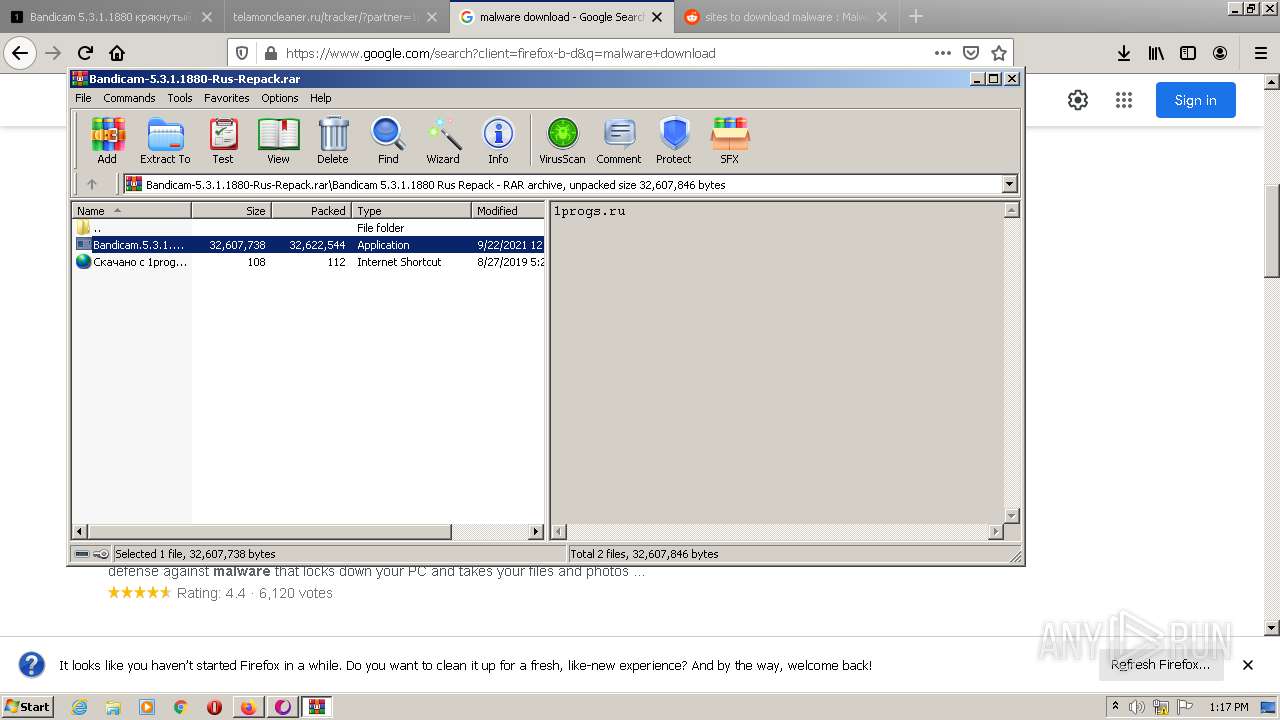Open the Firefox downloads panel

click(1124, 54)
